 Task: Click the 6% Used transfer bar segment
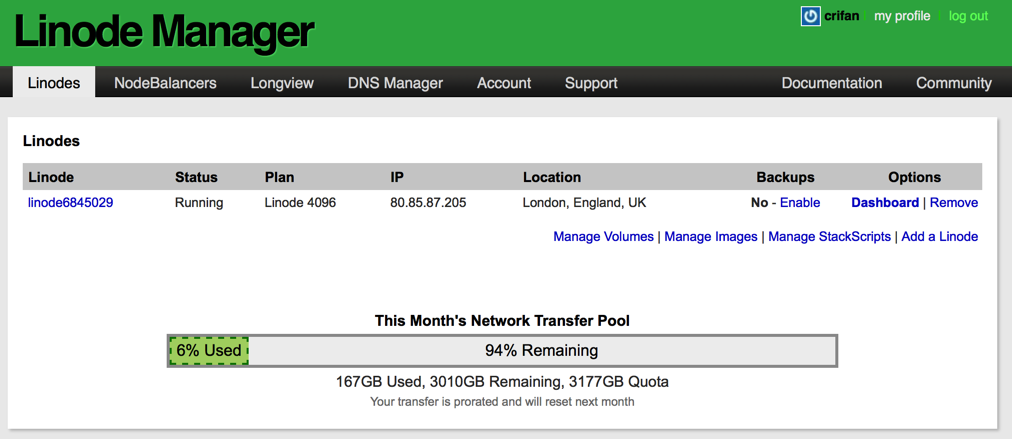point(208,351)
